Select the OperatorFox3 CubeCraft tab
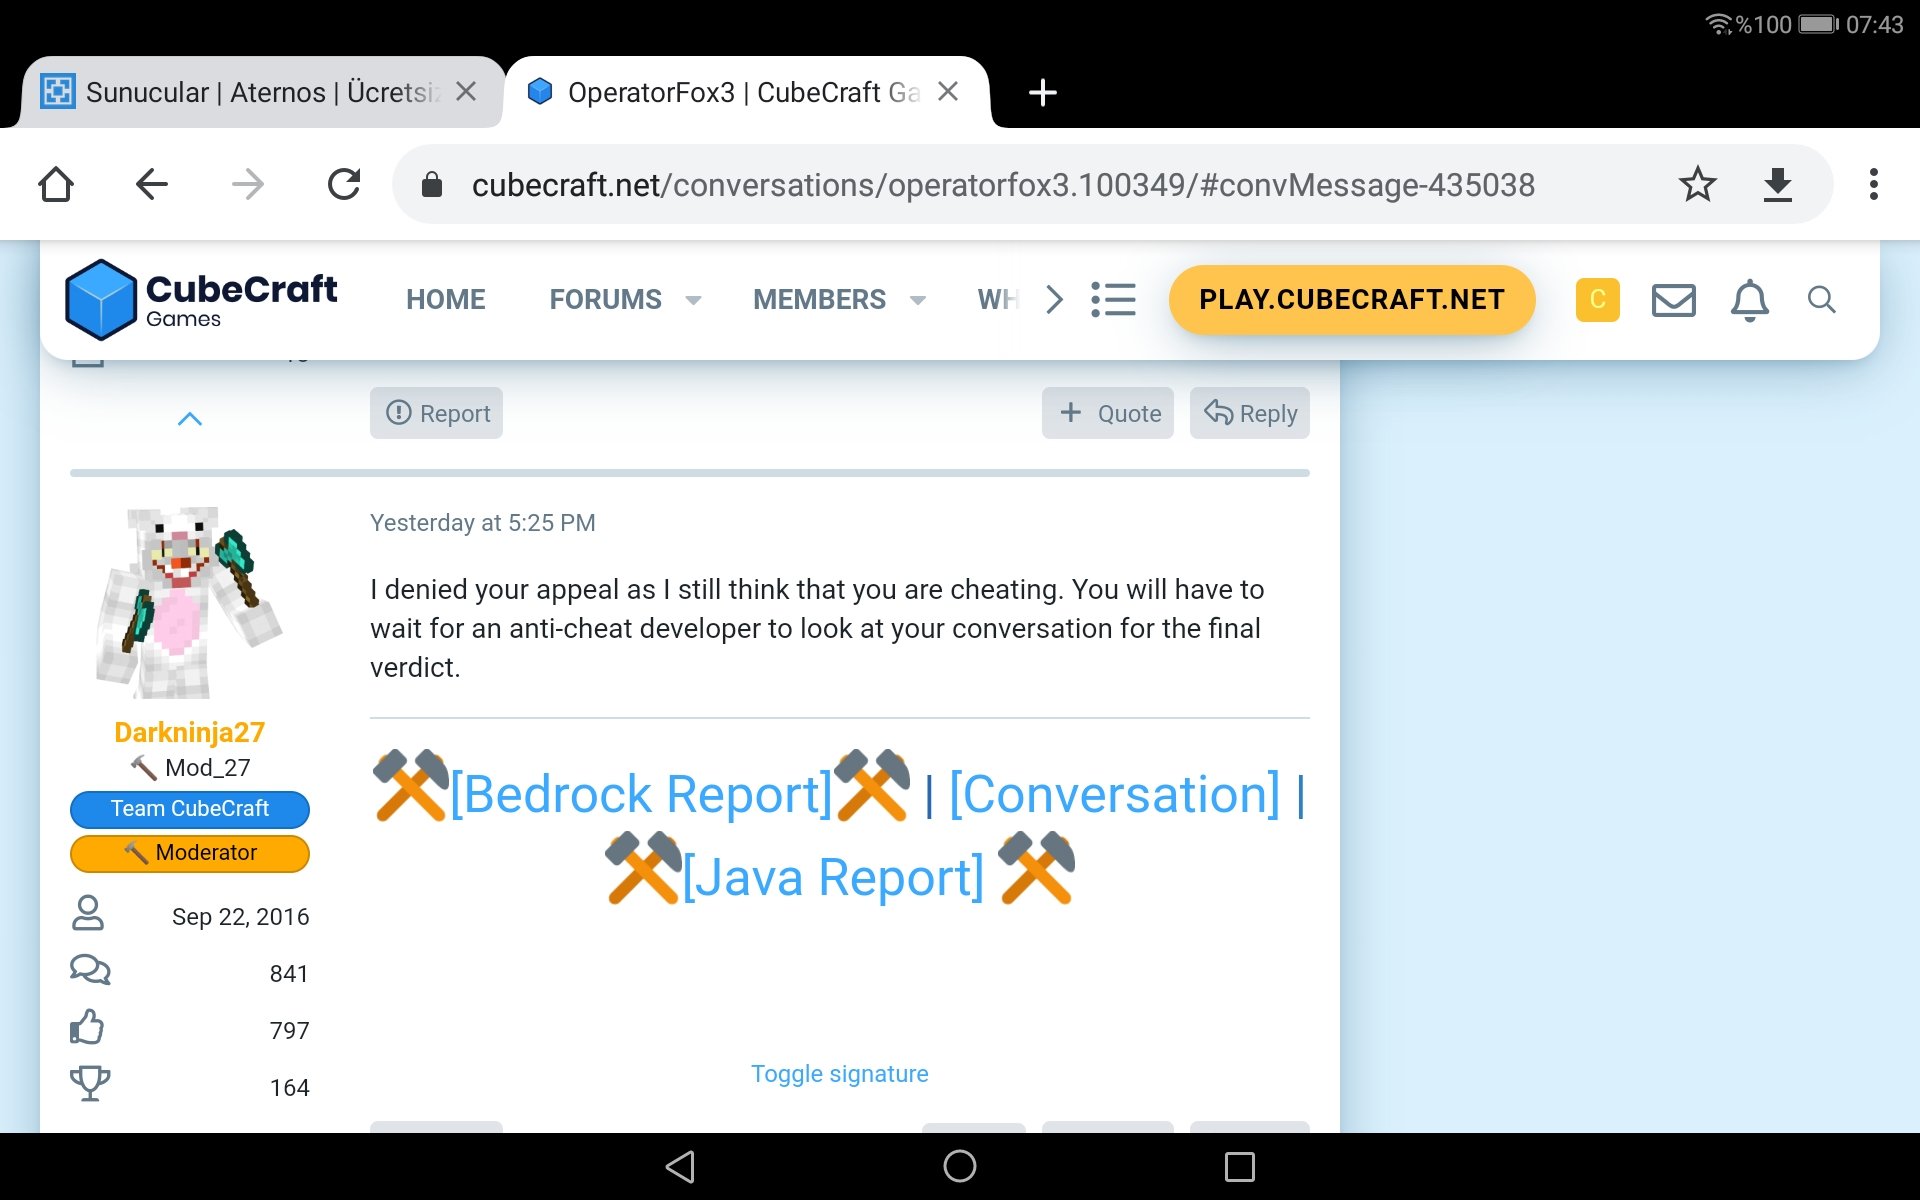Screen dimensions: 1920x1200 pyautogui.click(x=745, y=92)
